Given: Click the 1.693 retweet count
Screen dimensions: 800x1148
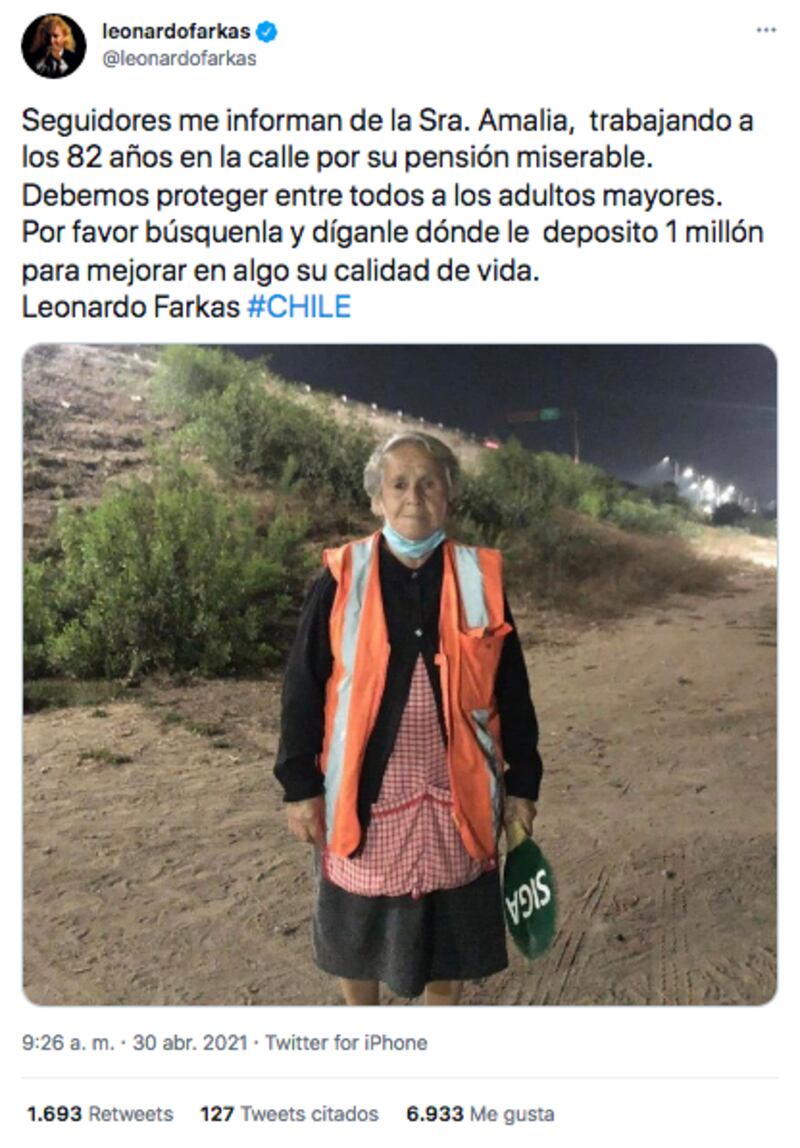Looking at the screenshot, I should coord(54,1114).
